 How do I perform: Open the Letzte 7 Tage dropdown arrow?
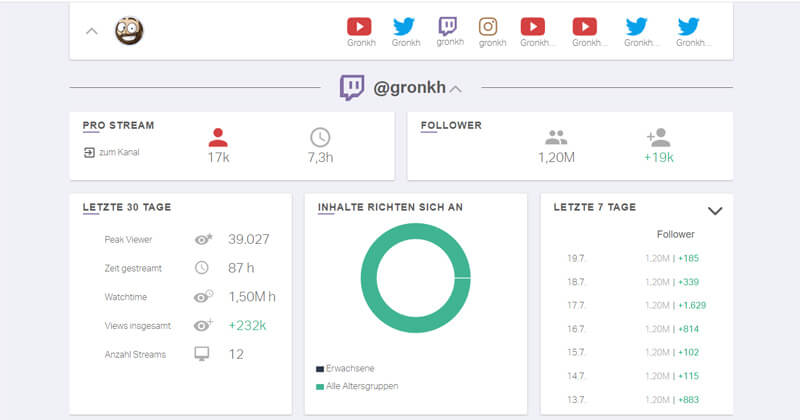tap(715, 211)
